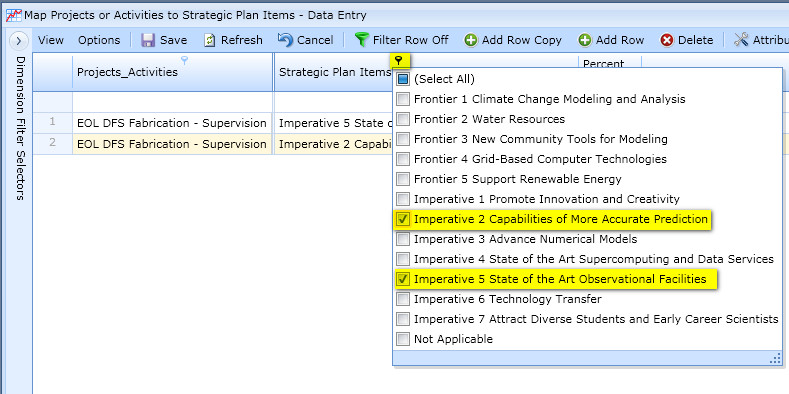Click highlighted filter icon on Strategic Plan Items
This screenshot has width=789, height=394.
(x=399, y=61)
